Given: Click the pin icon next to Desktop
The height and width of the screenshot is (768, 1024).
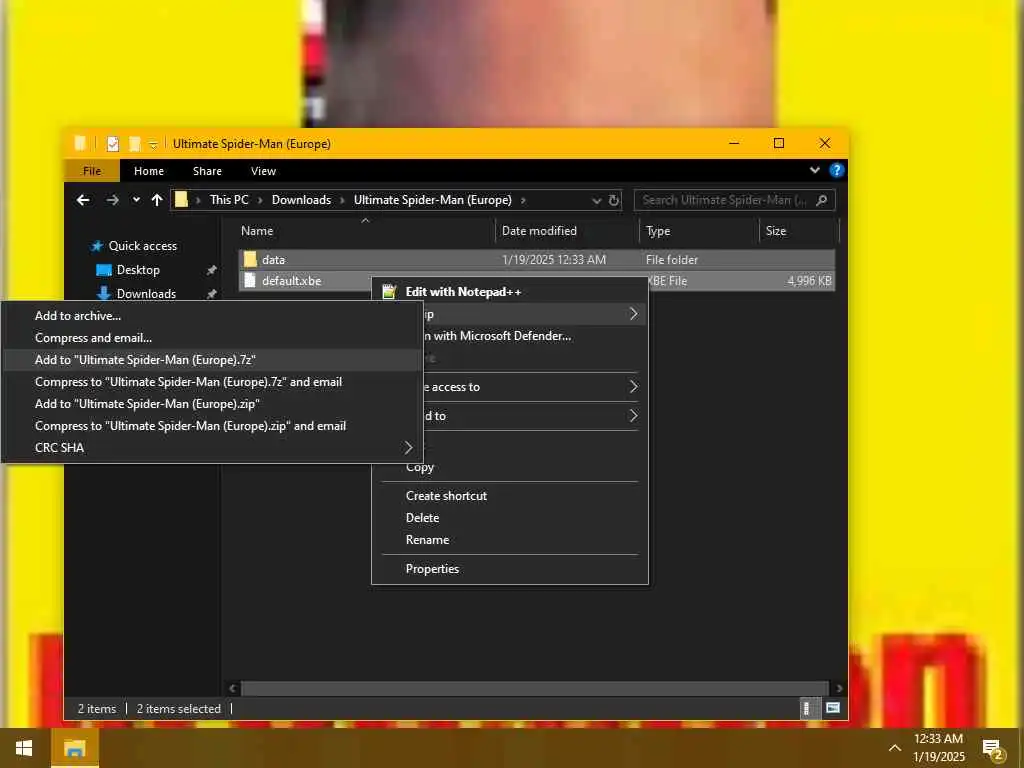Looking at the screenshot, I should pyautogui.click(x=211, y=270).
